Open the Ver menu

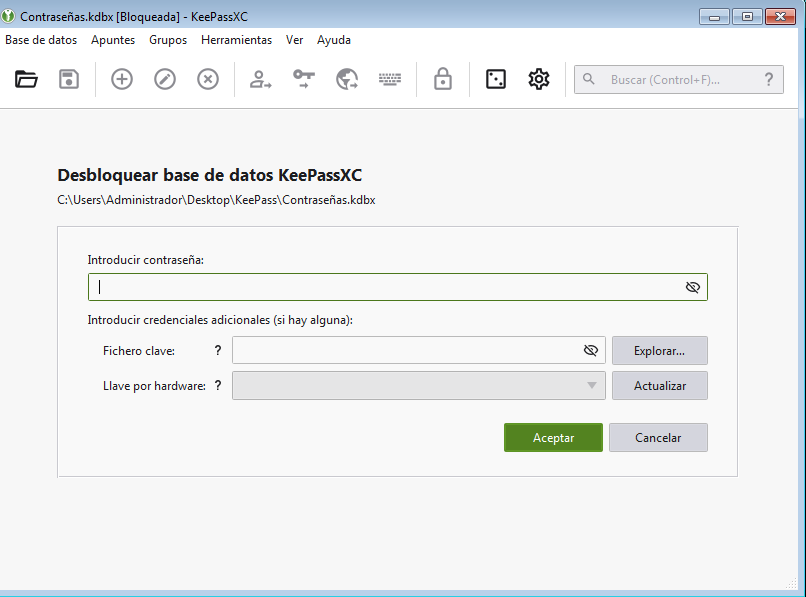point(295,40)
